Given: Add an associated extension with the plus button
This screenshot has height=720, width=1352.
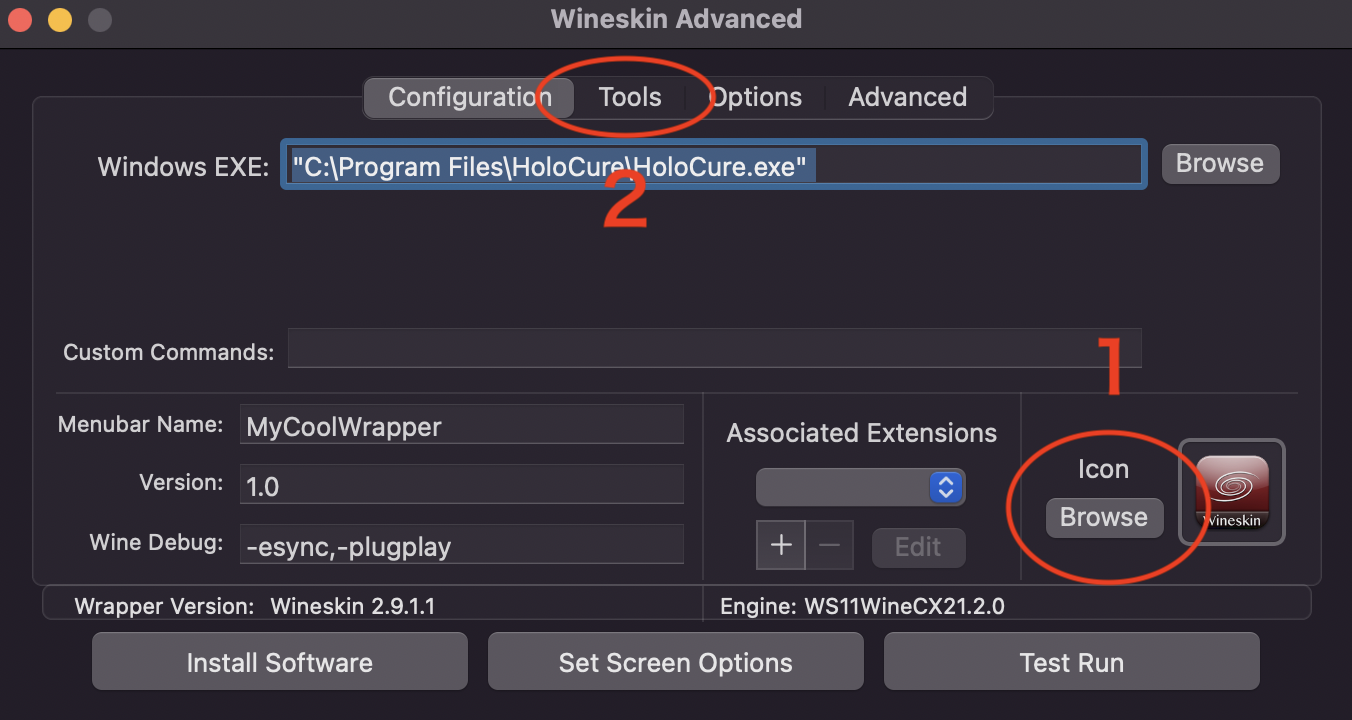Looking at the screenshot, I should click(781, 545).
